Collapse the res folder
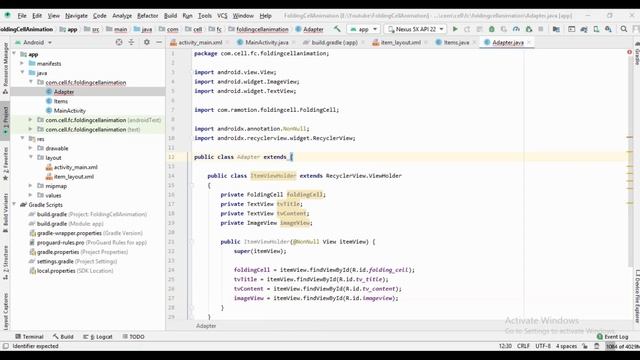 [x=22, y=139]
